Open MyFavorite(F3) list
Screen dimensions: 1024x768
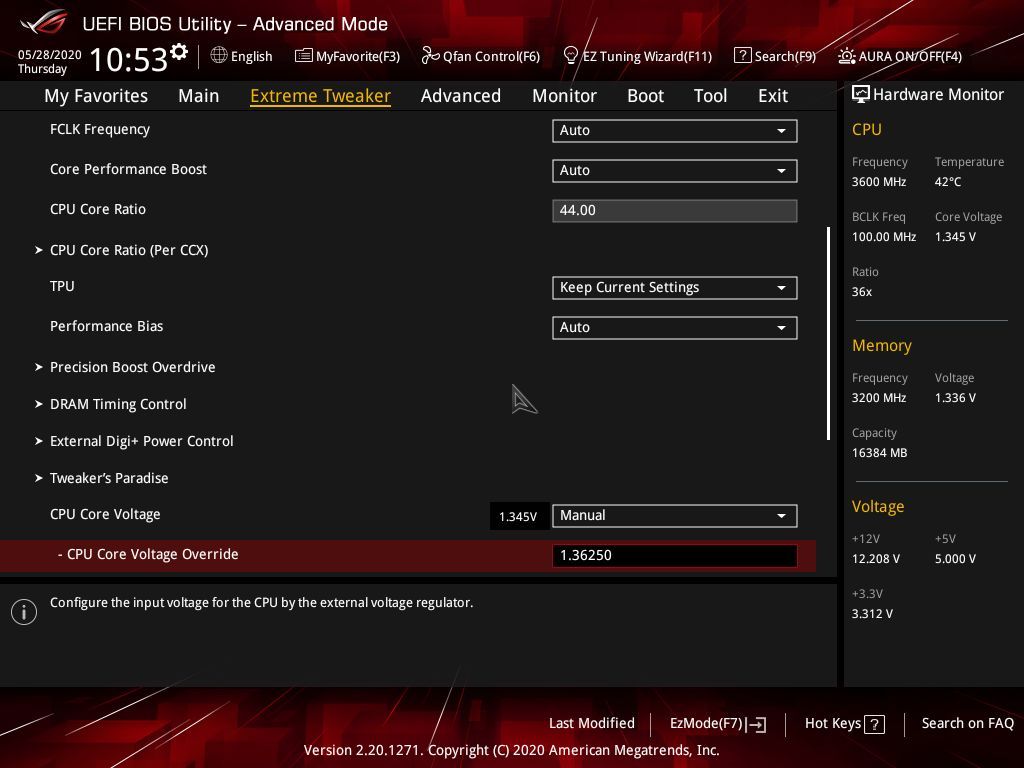click(347, 56)
